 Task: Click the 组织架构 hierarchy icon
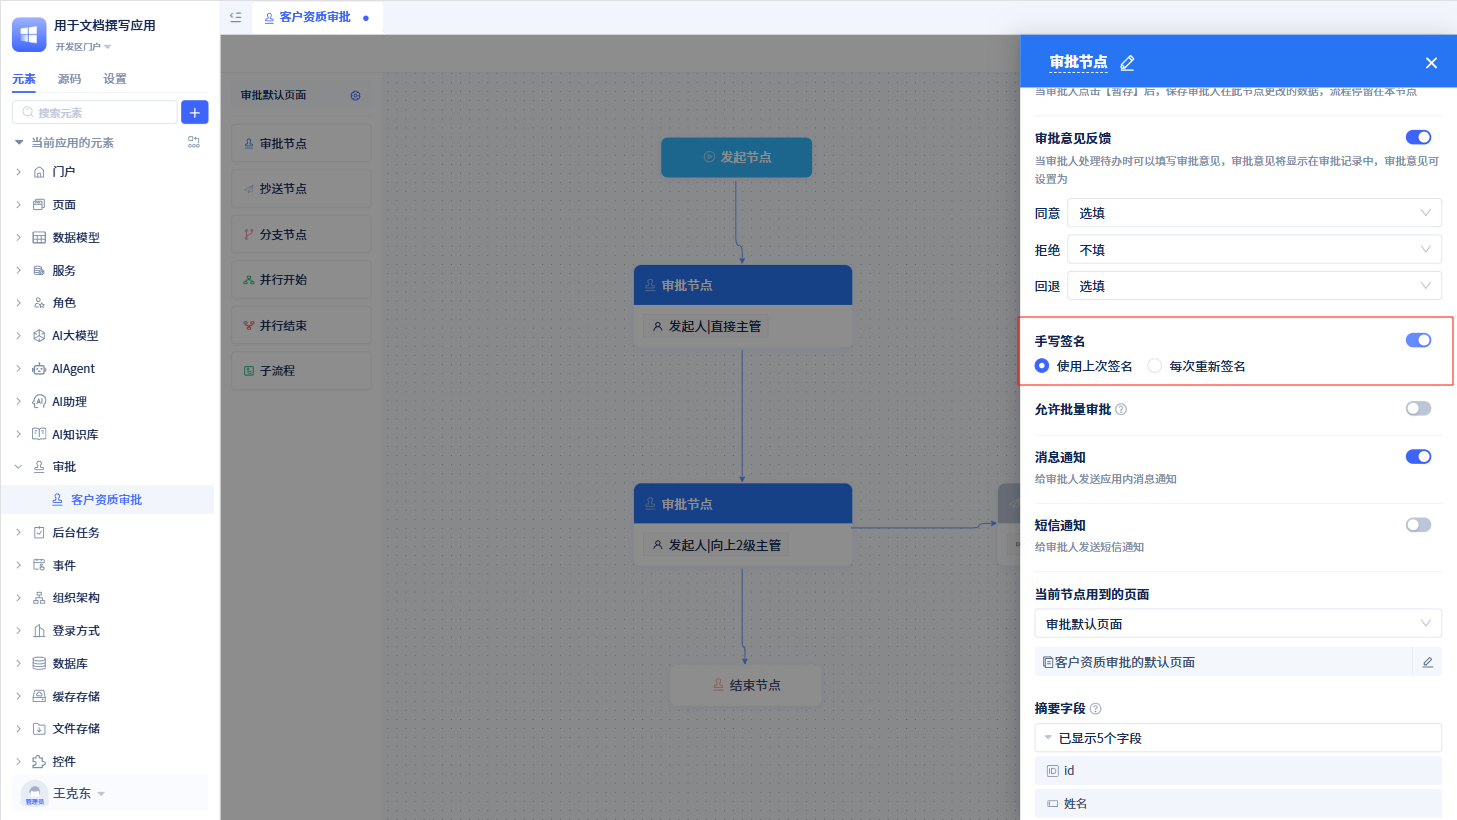pyautogui.click(x=39, y=598)
